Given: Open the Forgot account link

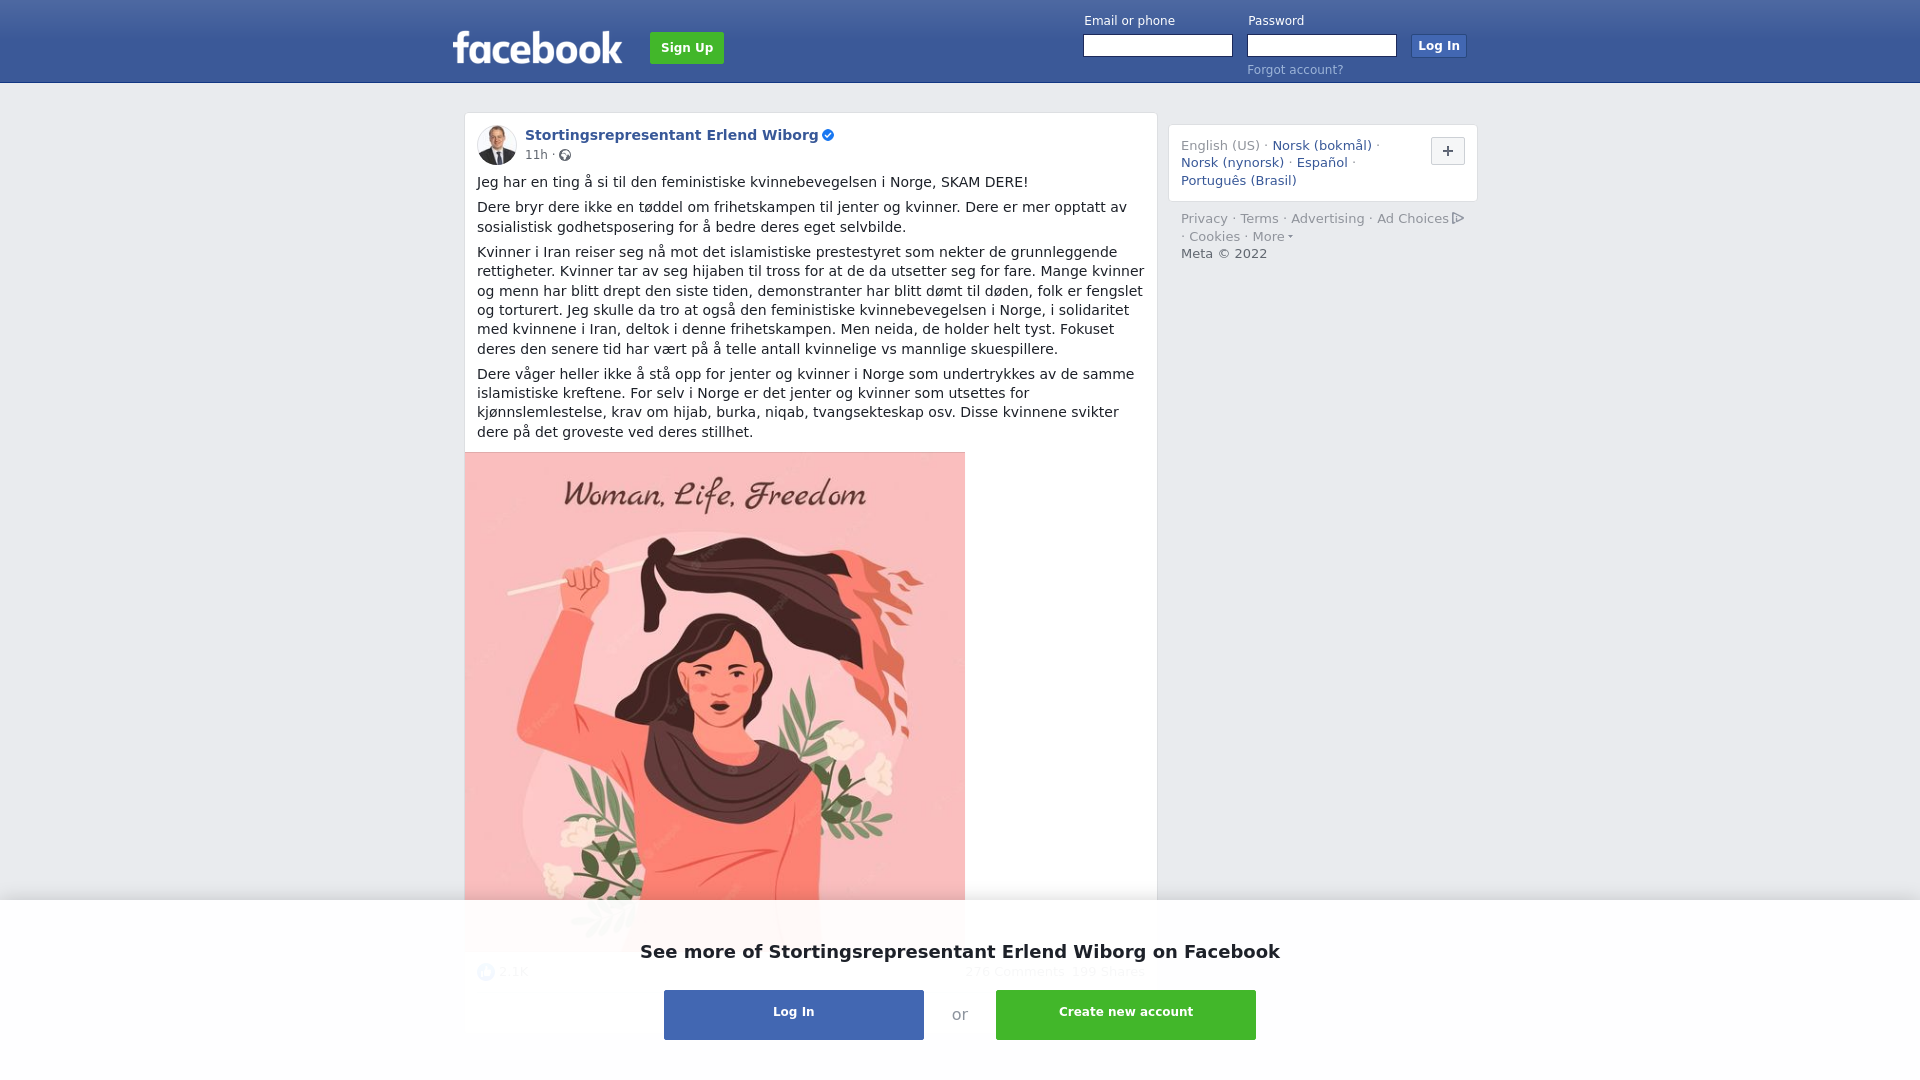Looking at the screenshot, I should (1295, 70).
